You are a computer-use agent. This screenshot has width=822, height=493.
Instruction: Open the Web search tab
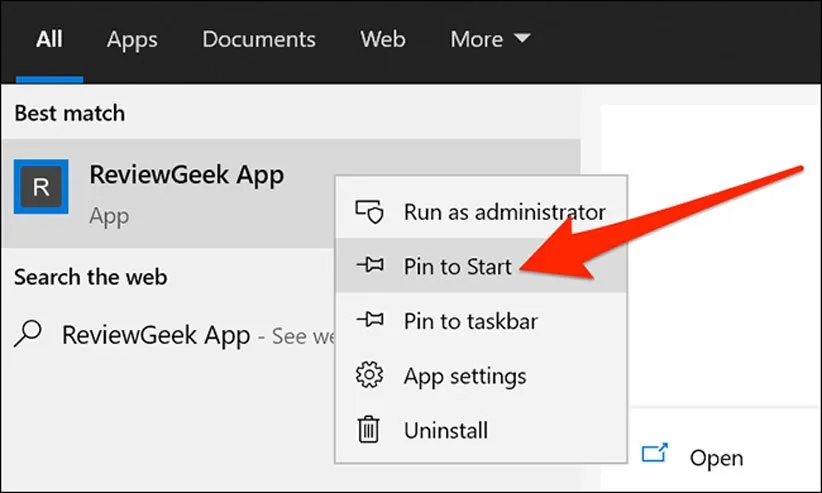383,40
